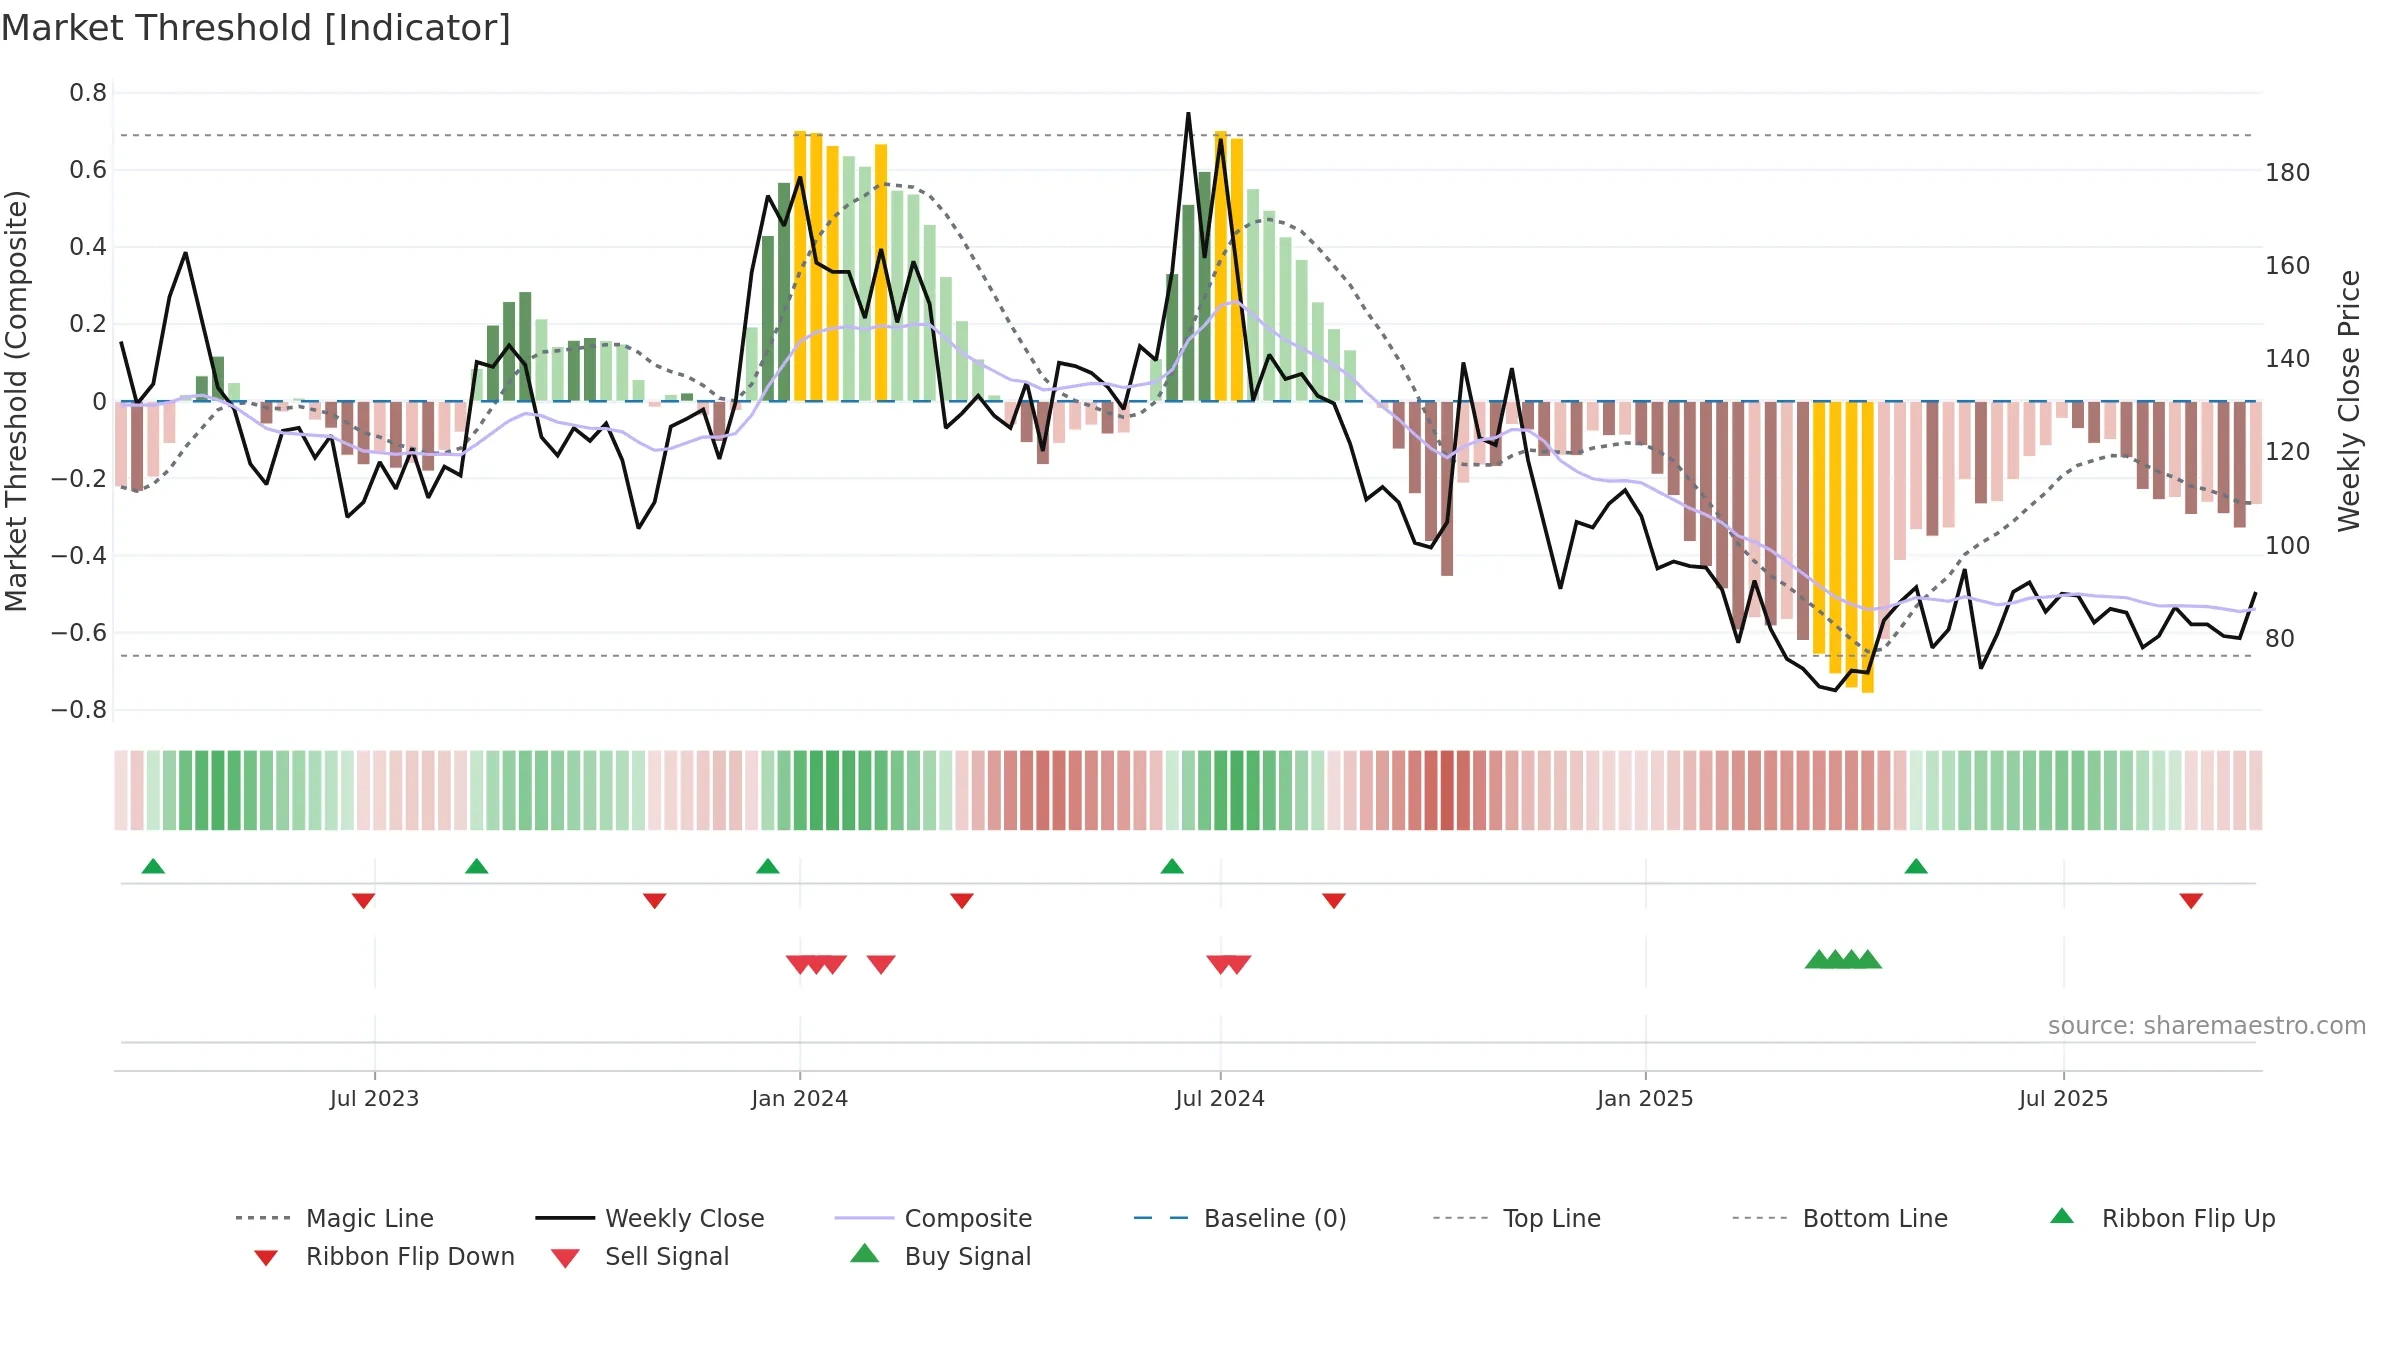Toggle the Composite legend entry
This screenshot has width=2400, height=1350.
[x=933, y=1218]
